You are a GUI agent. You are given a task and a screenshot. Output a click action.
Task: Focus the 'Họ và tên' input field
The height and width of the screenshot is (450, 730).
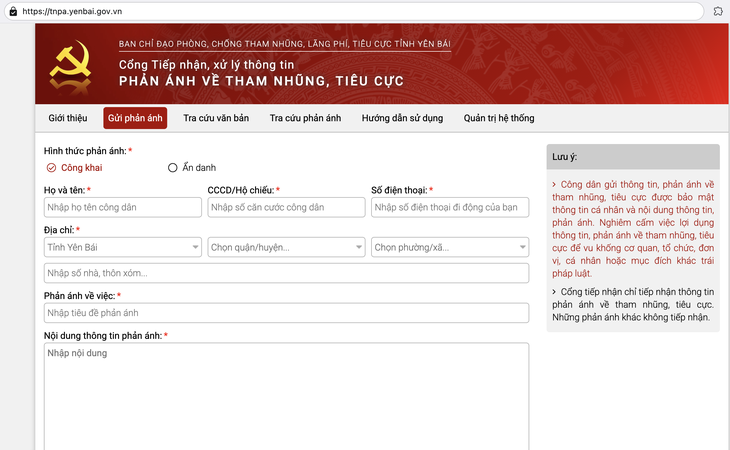(x=122, y=208)
